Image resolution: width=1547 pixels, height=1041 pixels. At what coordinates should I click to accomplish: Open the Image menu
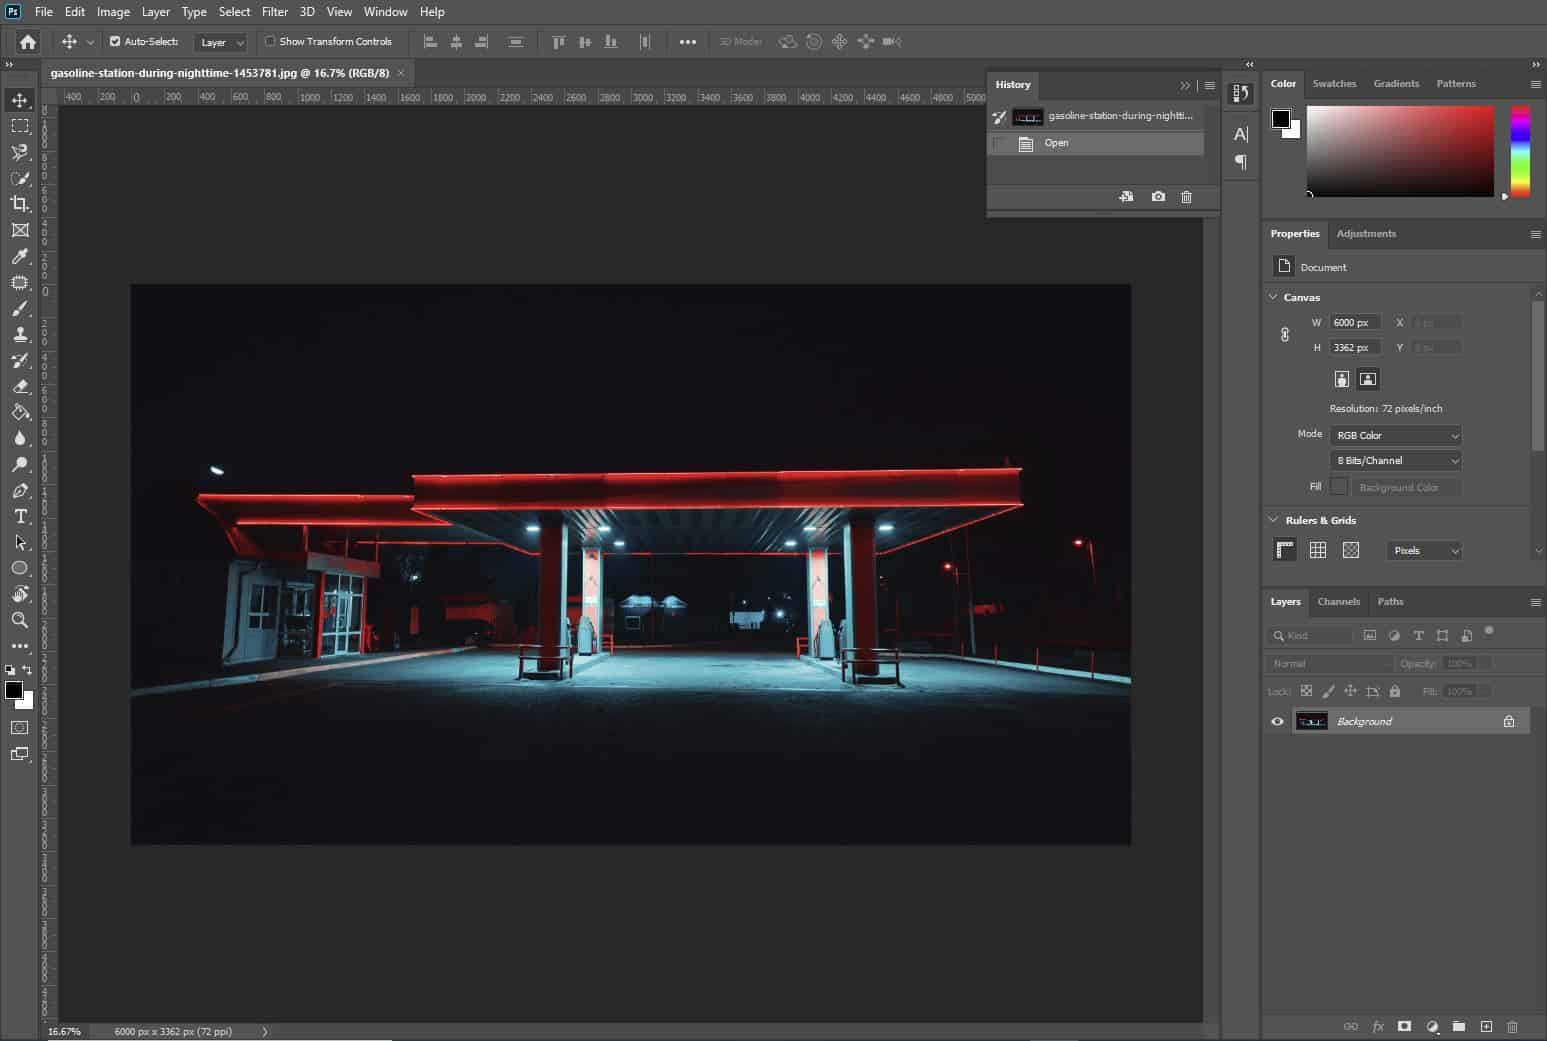pyautogui.click(x=113, y=12)
